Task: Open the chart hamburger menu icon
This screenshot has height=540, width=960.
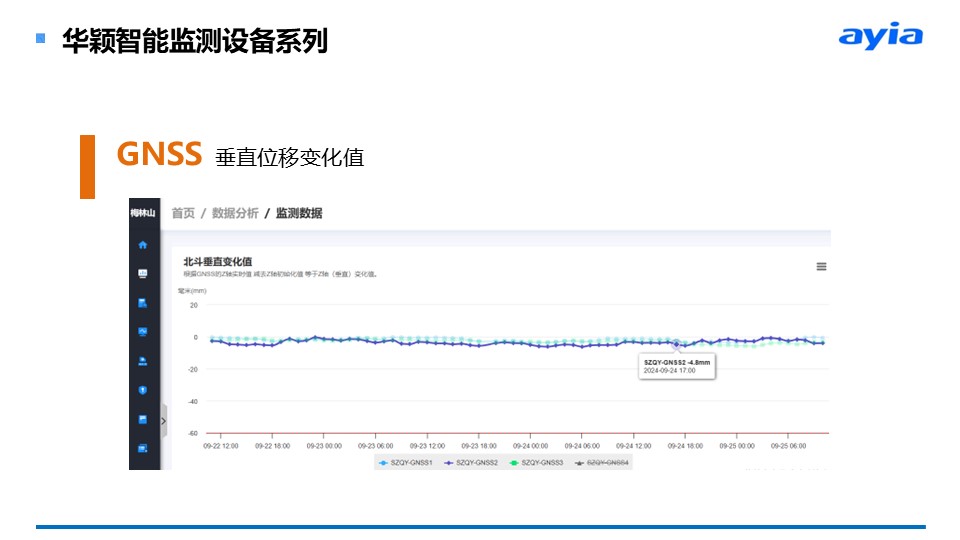Action: pyautogui.click(x=821, y=266)
